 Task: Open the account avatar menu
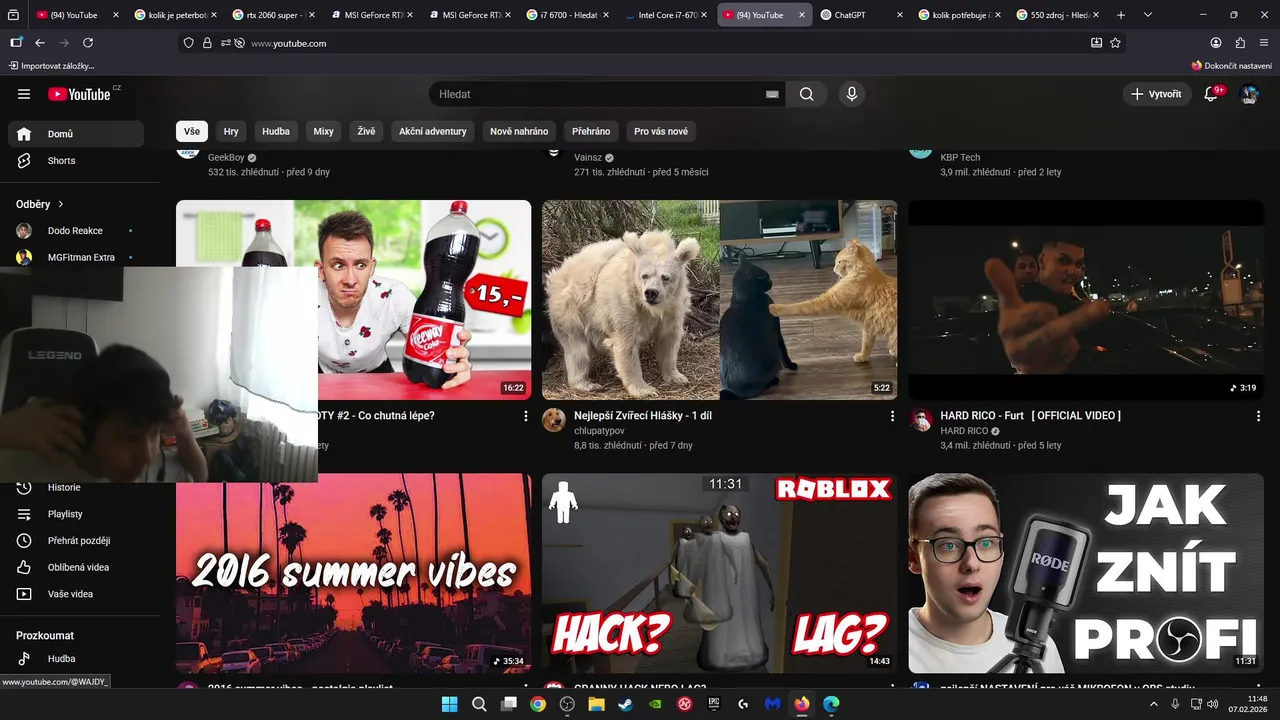(1249, 94)
